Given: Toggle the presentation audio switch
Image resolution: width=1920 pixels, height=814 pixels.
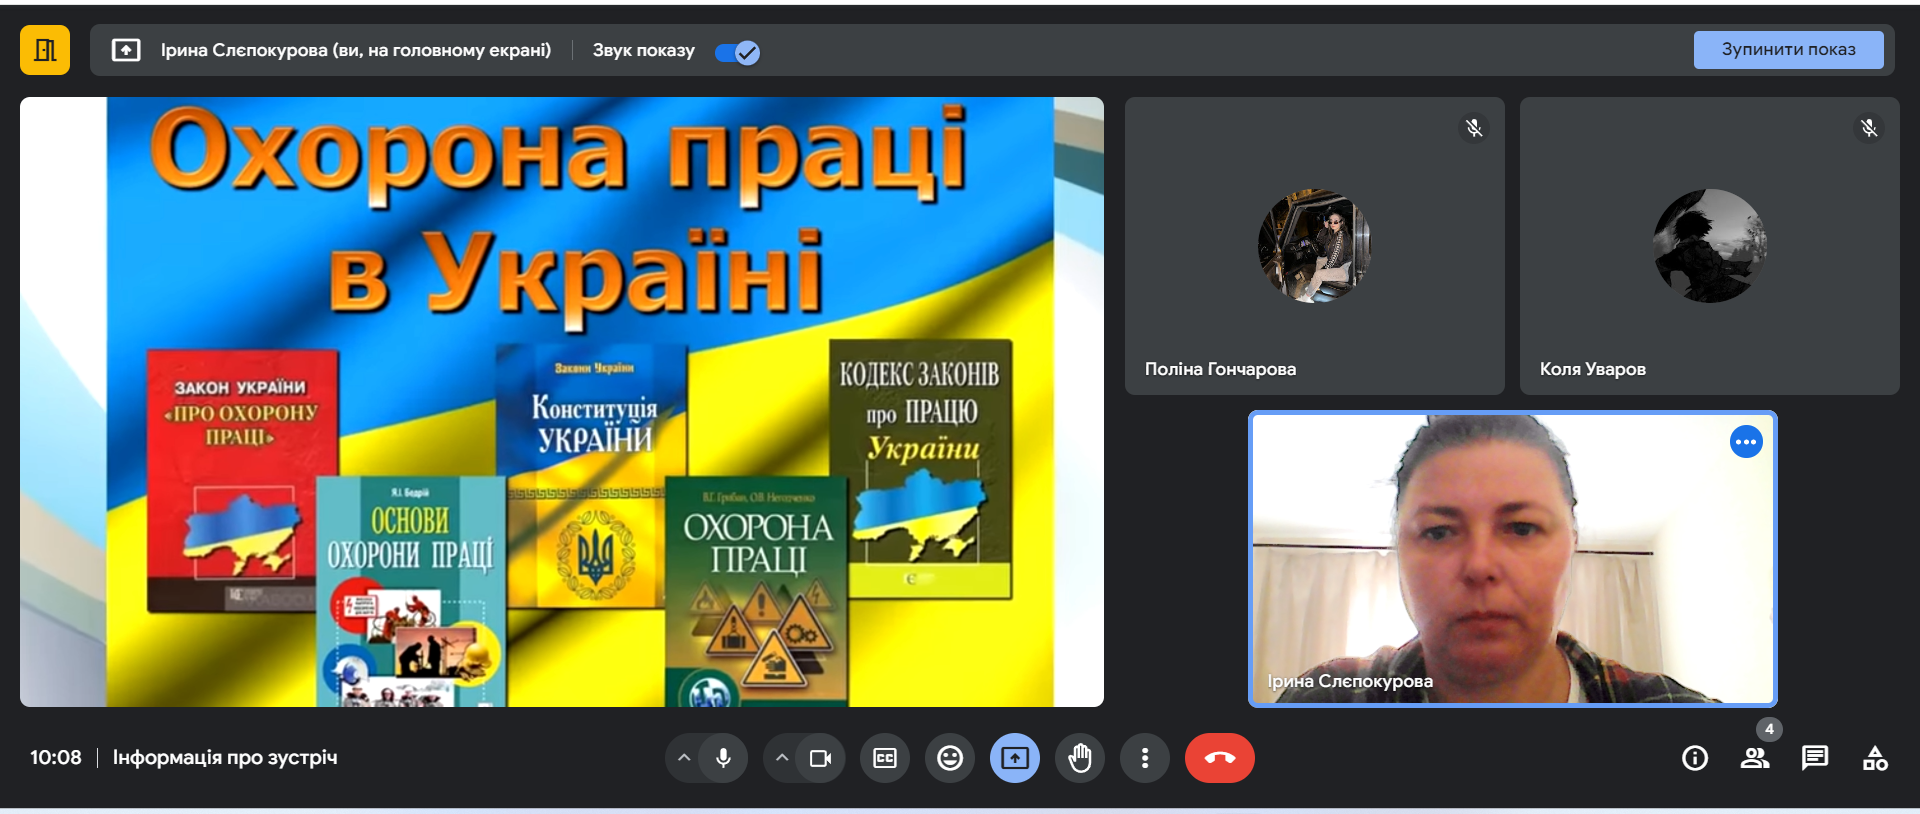Looking at the screenshot, I should tap(738, 52).
